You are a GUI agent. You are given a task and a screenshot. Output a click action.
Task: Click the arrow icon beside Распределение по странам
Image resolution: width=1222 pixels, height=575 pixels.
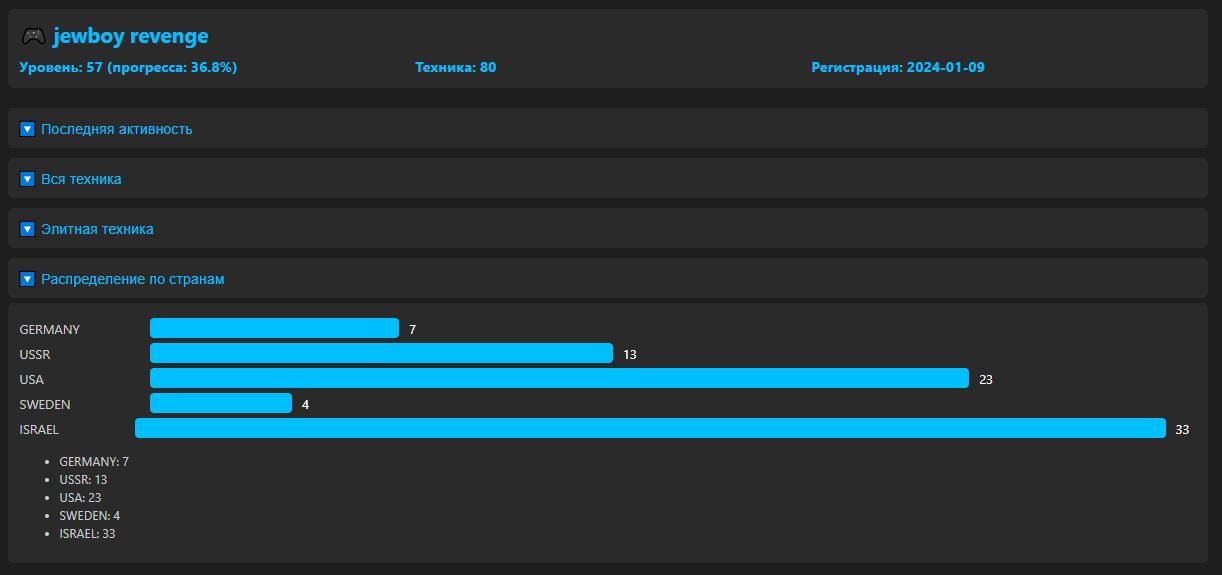point(28,279)
